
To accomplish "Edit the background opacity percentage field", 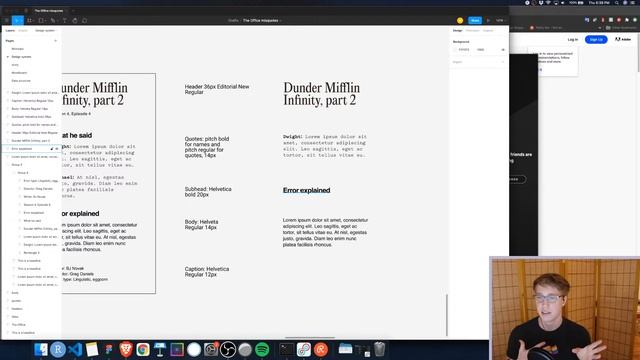I will 481,50.
